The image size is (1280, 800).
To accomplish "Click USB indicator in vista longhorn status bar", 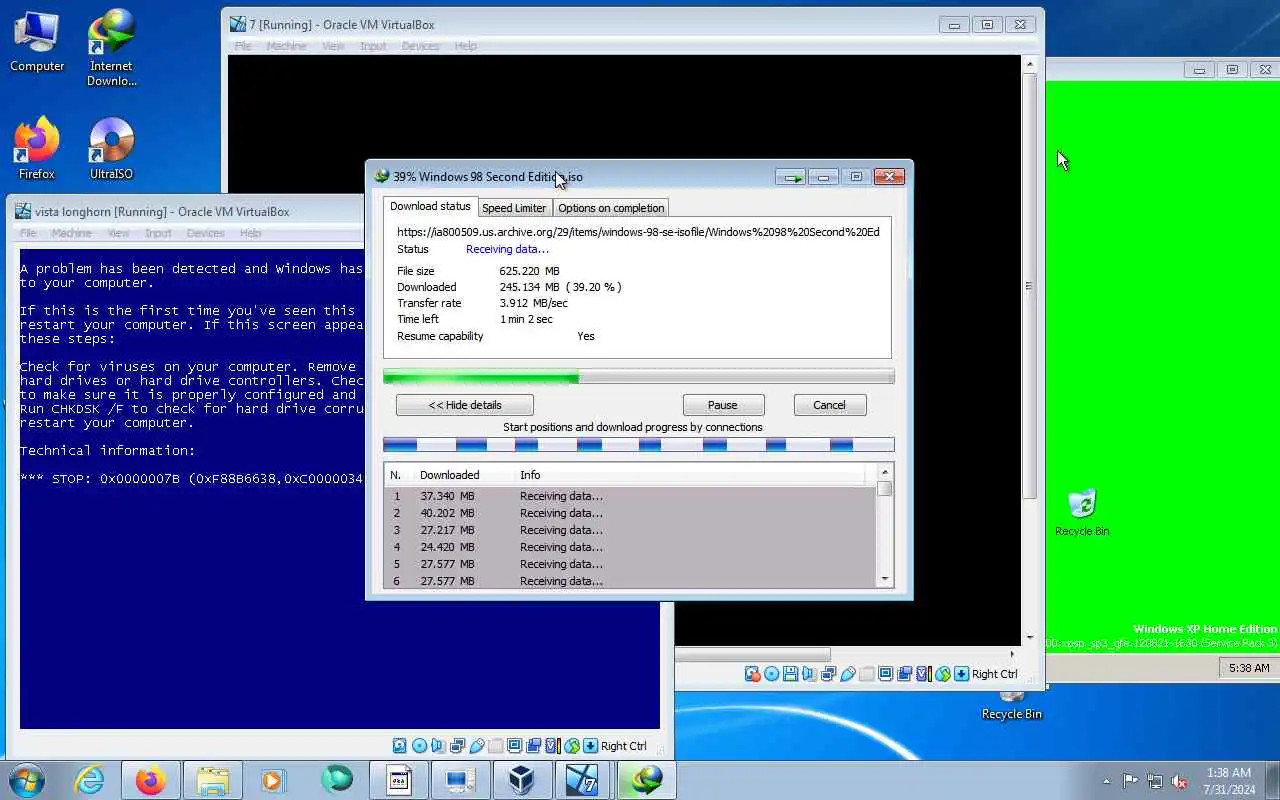I will click(x=477, y=746).
